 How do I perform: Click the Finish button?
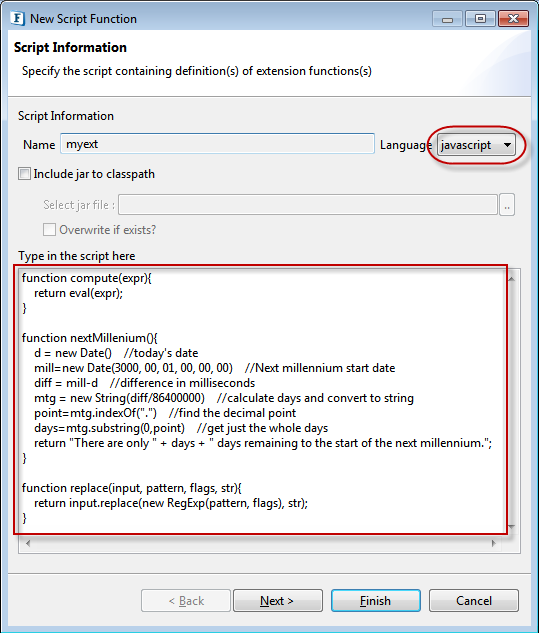tap(376, 601)
